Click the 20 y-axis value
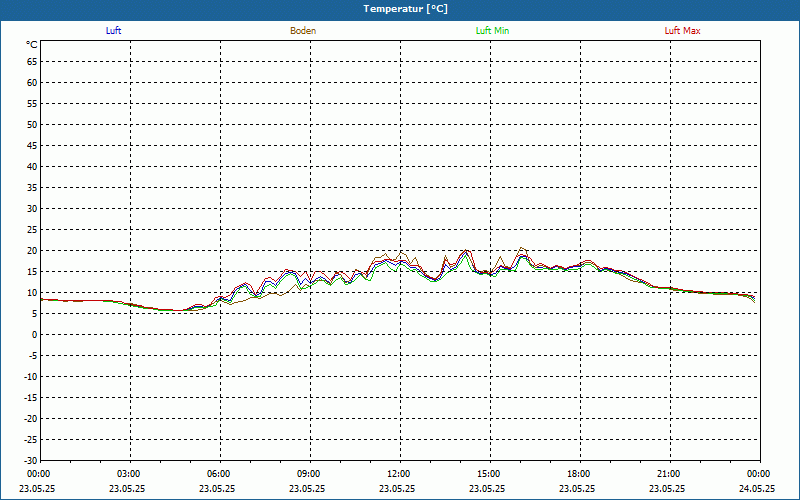 click(x=32, y=251)
